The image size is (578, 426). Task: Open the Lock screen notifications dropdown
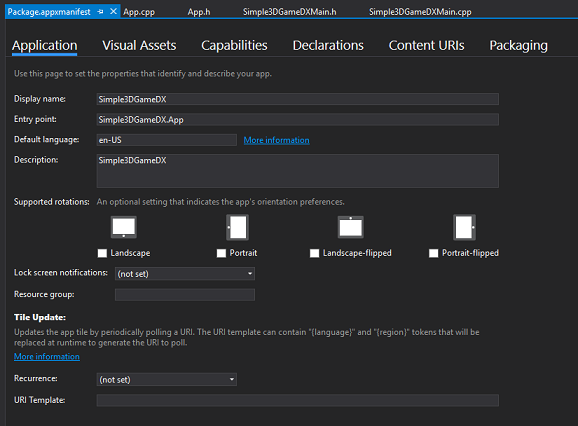185,274
